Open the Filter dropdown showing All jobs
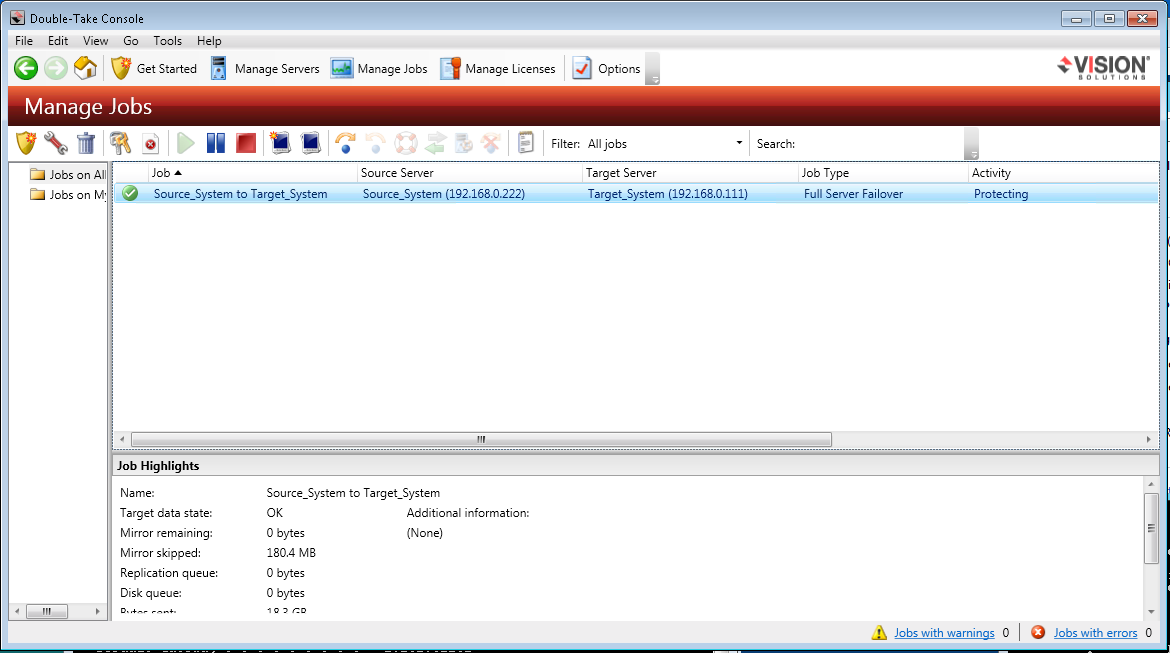 point(666,144)
